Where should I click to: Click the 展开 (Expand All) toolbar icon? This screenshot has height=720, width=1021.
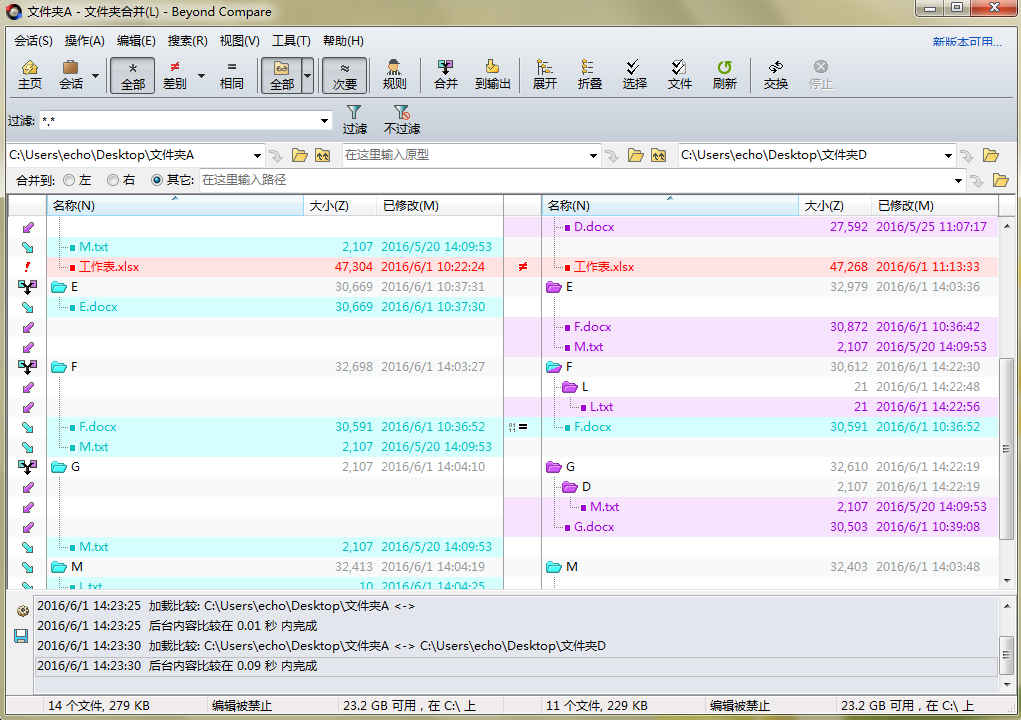543,75
